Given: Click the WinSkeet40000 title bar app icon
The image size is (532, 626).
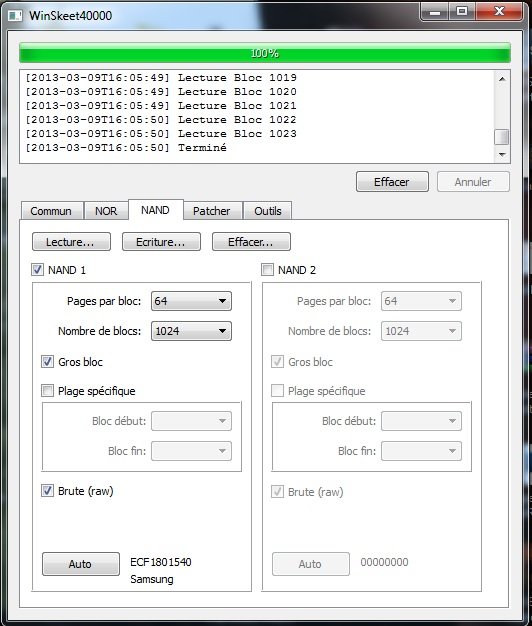Looking at the screenshot, I should click(x=15, y=16).
